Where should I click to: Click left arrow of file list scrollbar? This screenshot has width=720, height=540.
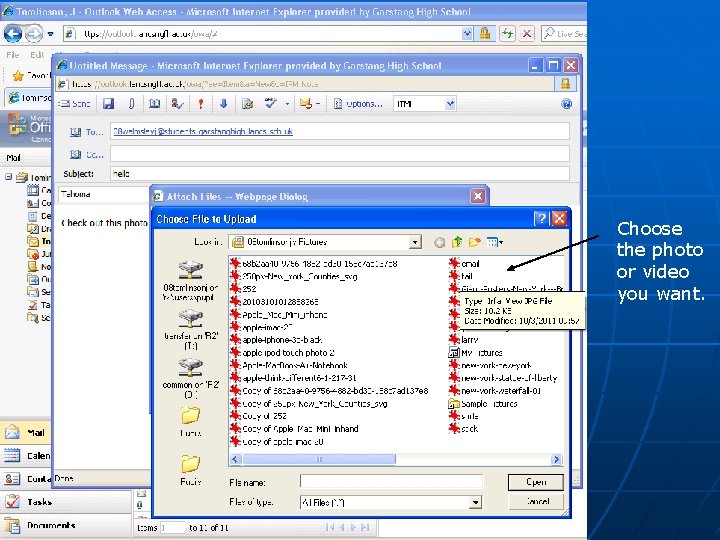(x=236, y=459)
